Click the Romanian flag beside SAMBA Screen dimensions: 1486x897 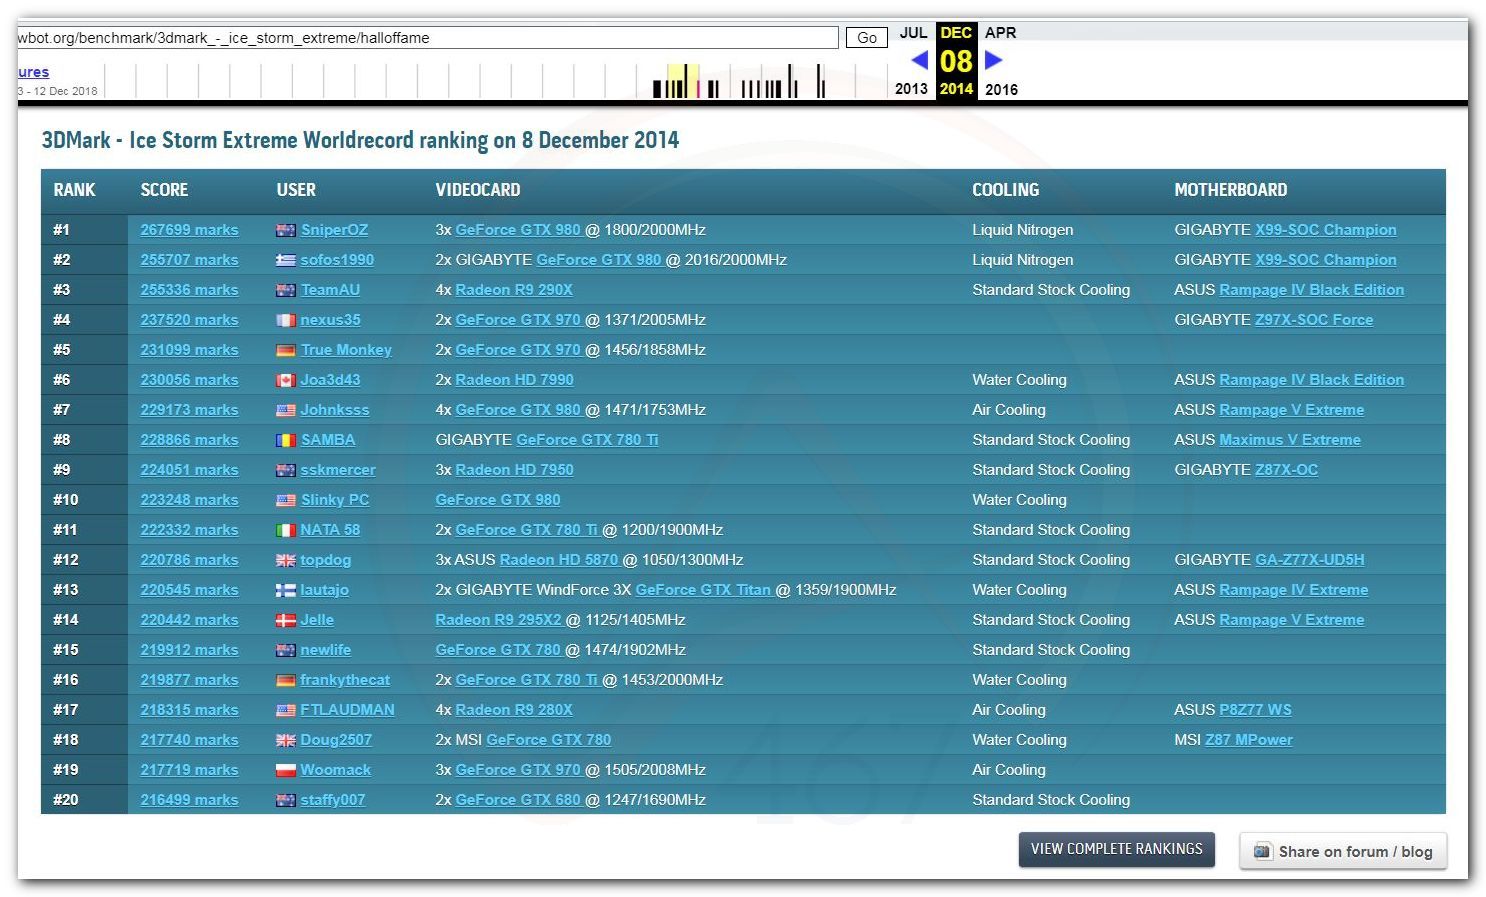click(x=286, y=440)
